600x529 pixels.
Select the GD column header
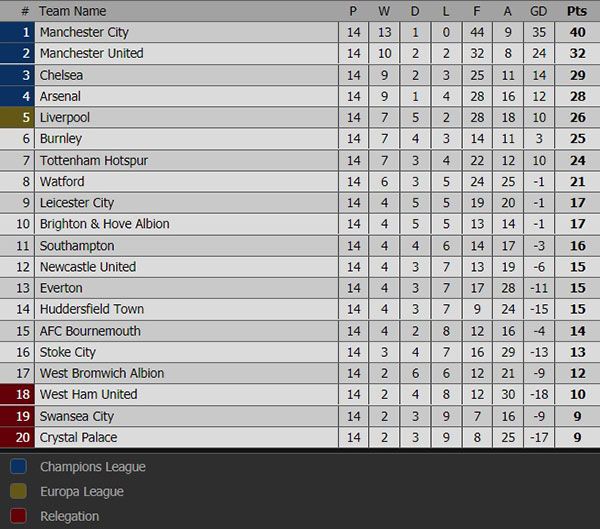pos(538,11)
